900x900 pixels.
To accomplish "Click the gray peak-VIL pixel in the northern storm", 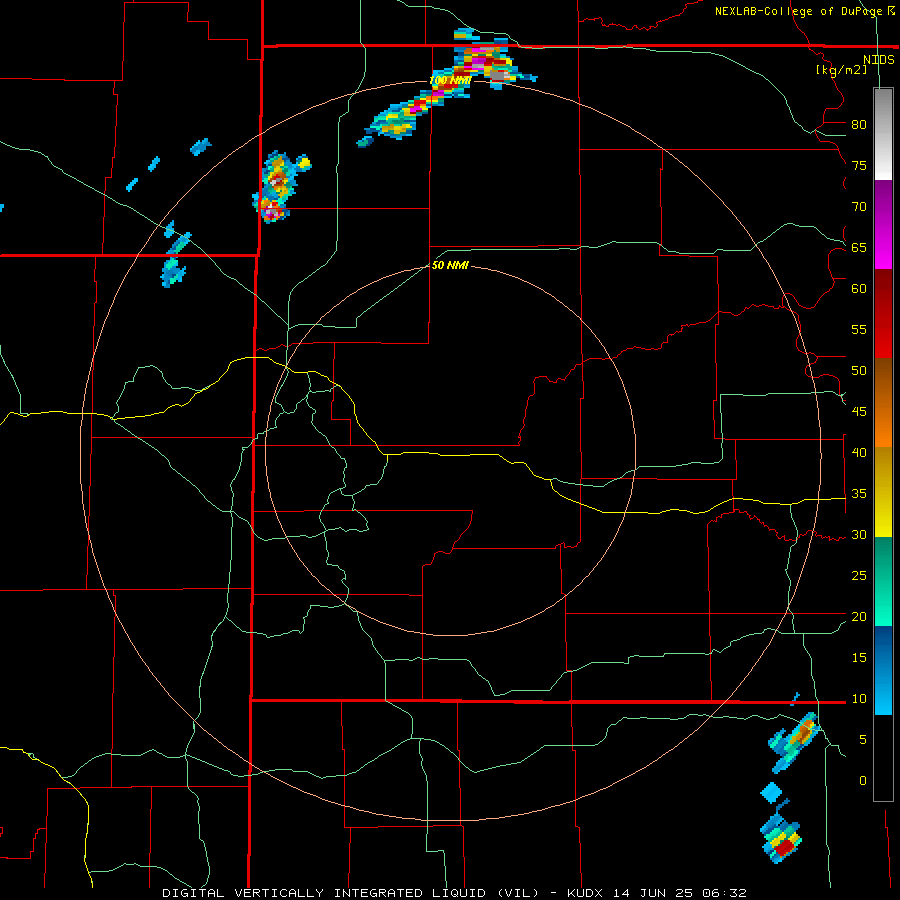I will click(497, 75).
